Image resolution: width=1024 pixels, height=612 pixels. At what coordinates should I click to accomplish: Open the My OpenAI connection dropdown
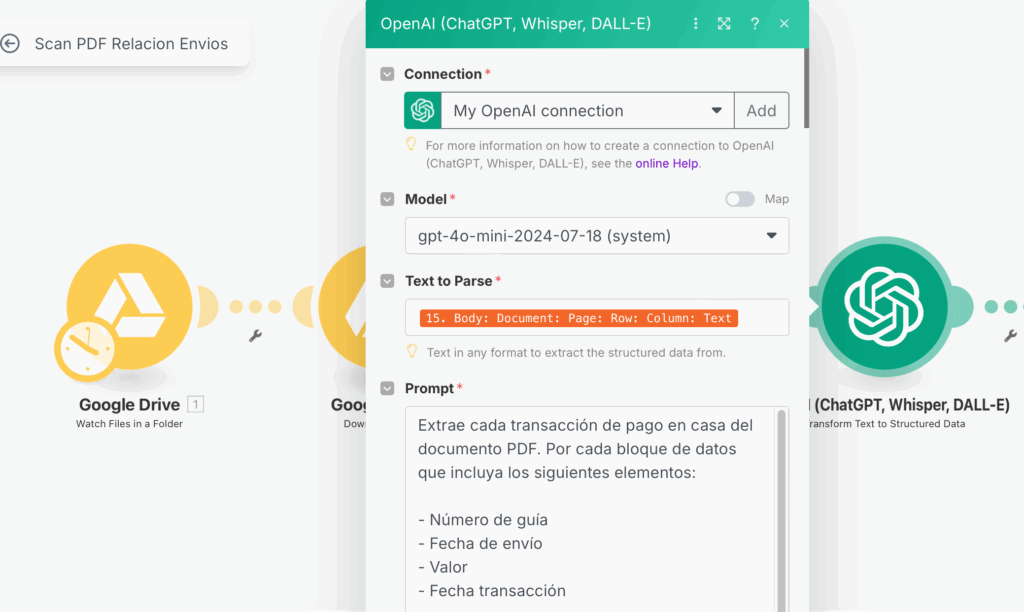point(588,110)
